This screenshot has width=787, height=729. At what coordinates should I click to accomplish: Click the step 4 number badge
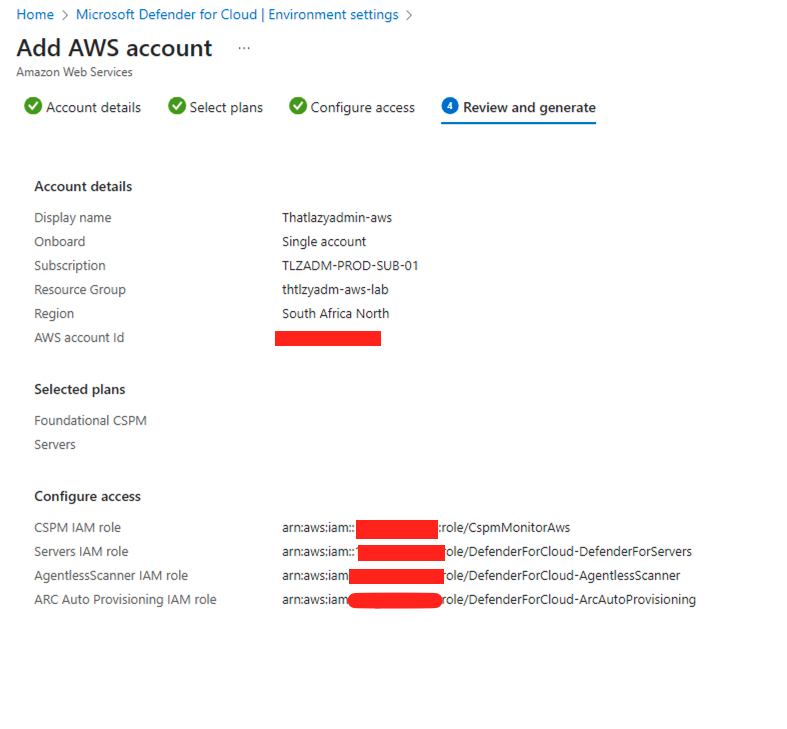[450, 106]
